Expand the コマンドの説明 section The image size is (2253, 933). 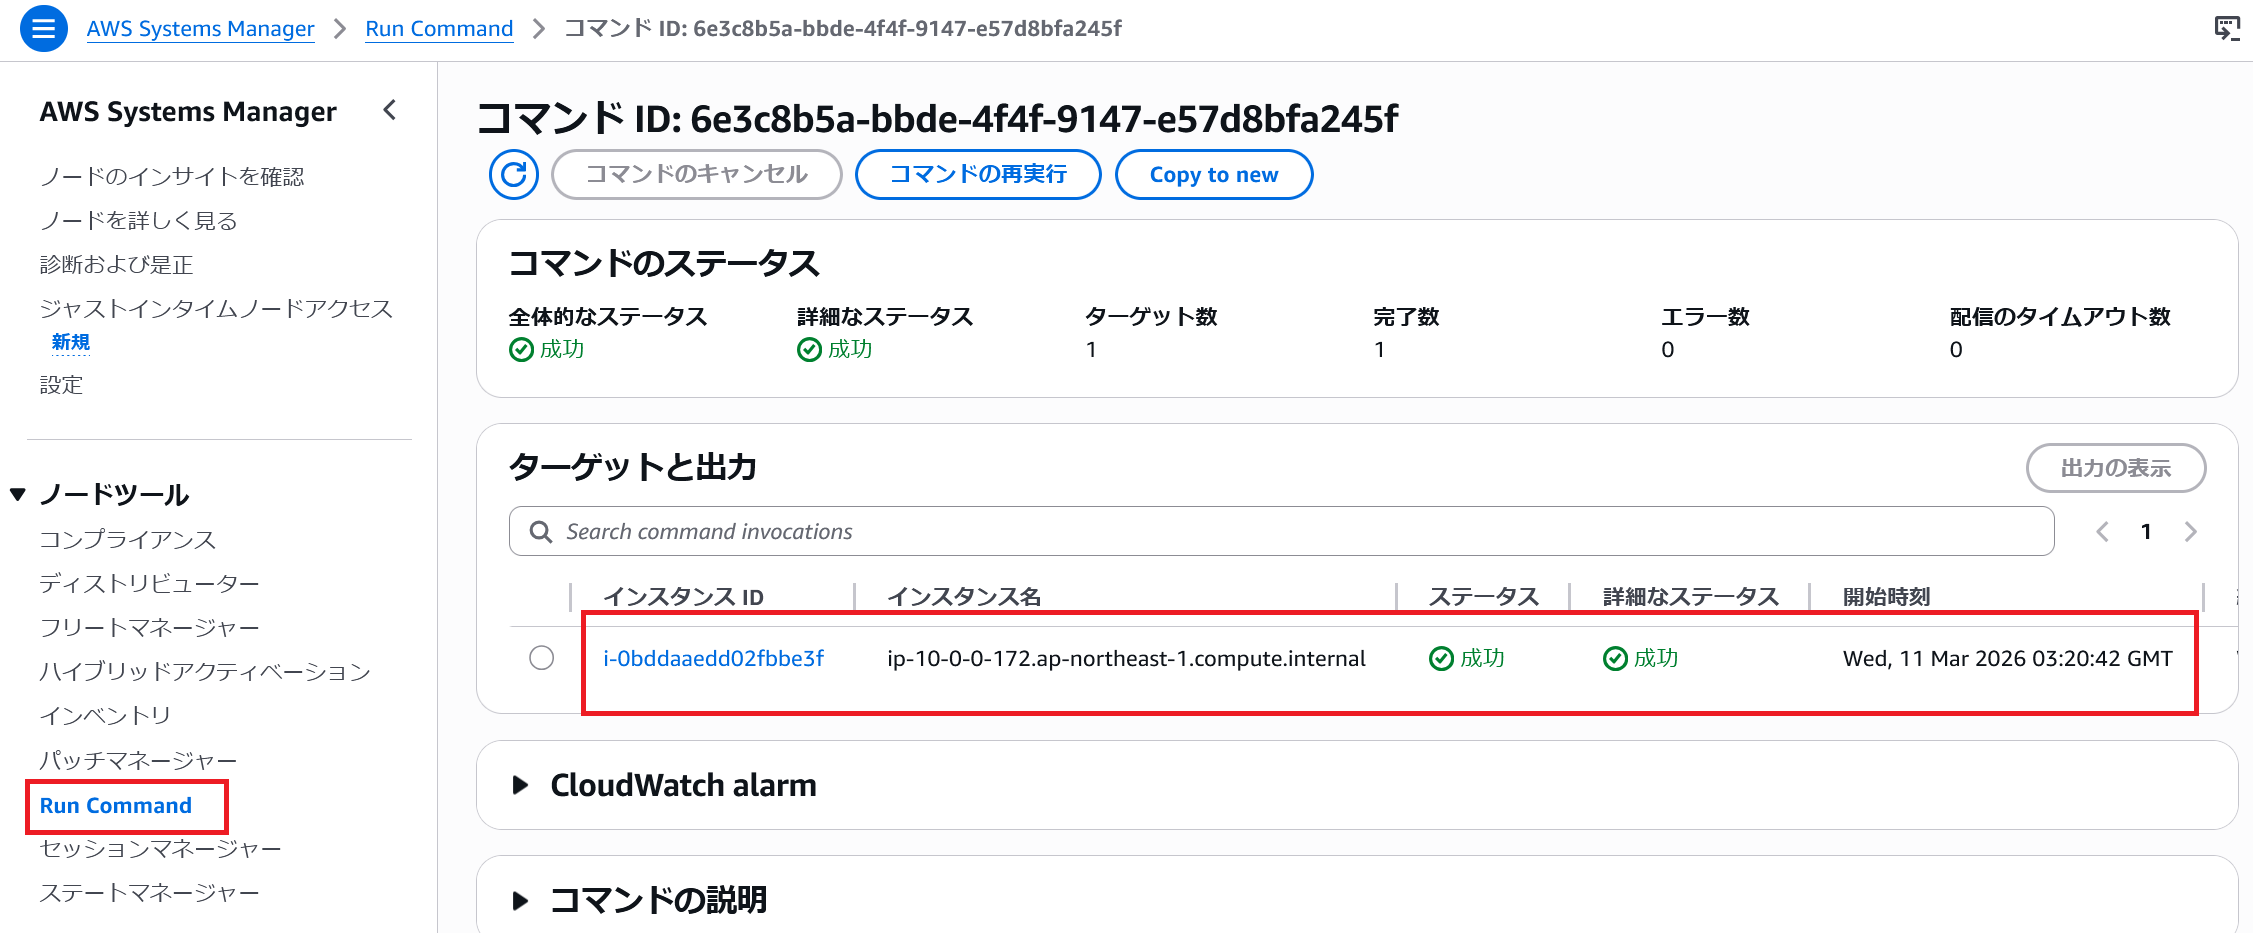pos(520,900)
